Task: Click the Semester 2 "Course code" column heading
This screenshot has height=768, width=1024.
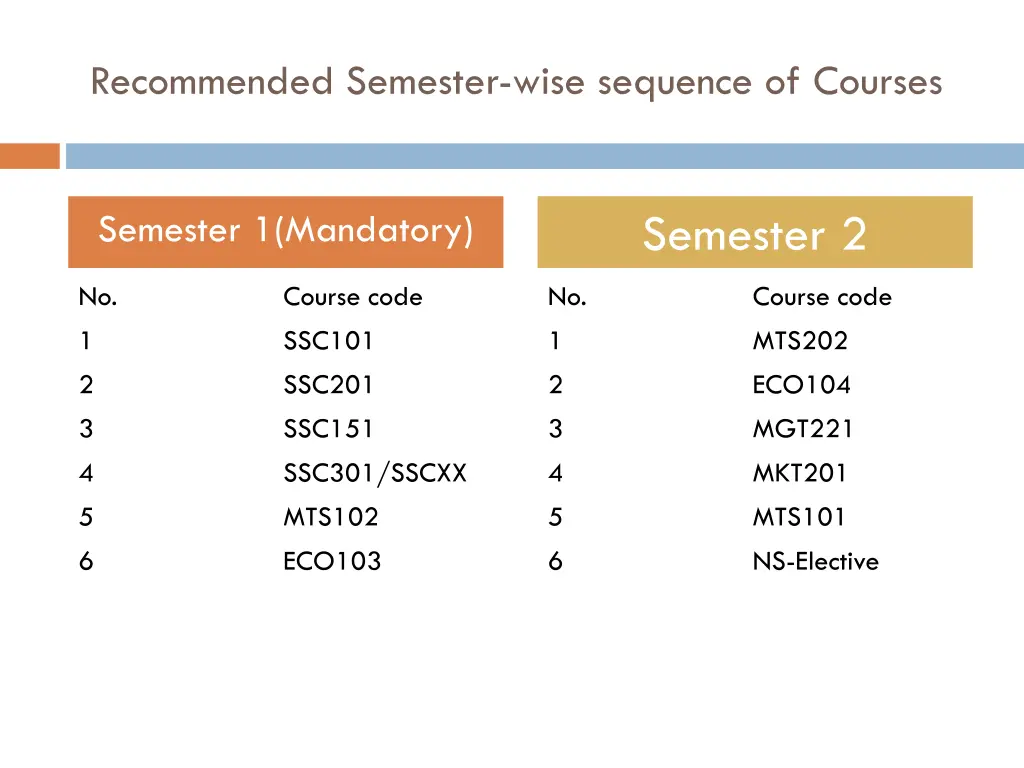Action: tap(821, 297)
